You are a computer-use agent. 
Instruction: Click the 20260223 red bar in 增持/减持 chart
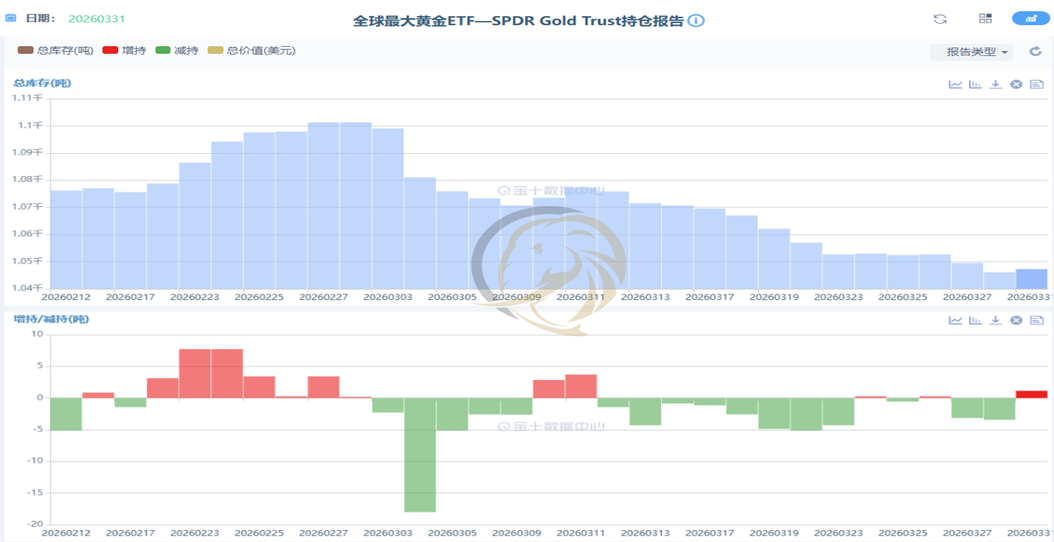tap(195, 373)
